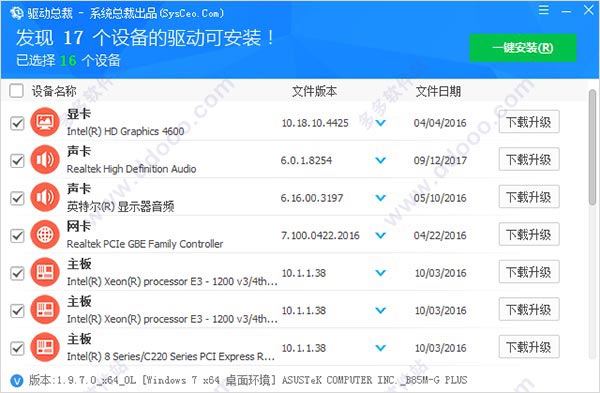The image size is (600, 393).
Task: Click the network card icon for Realtek PCIe GBE
Action: (x=45, y=235)
